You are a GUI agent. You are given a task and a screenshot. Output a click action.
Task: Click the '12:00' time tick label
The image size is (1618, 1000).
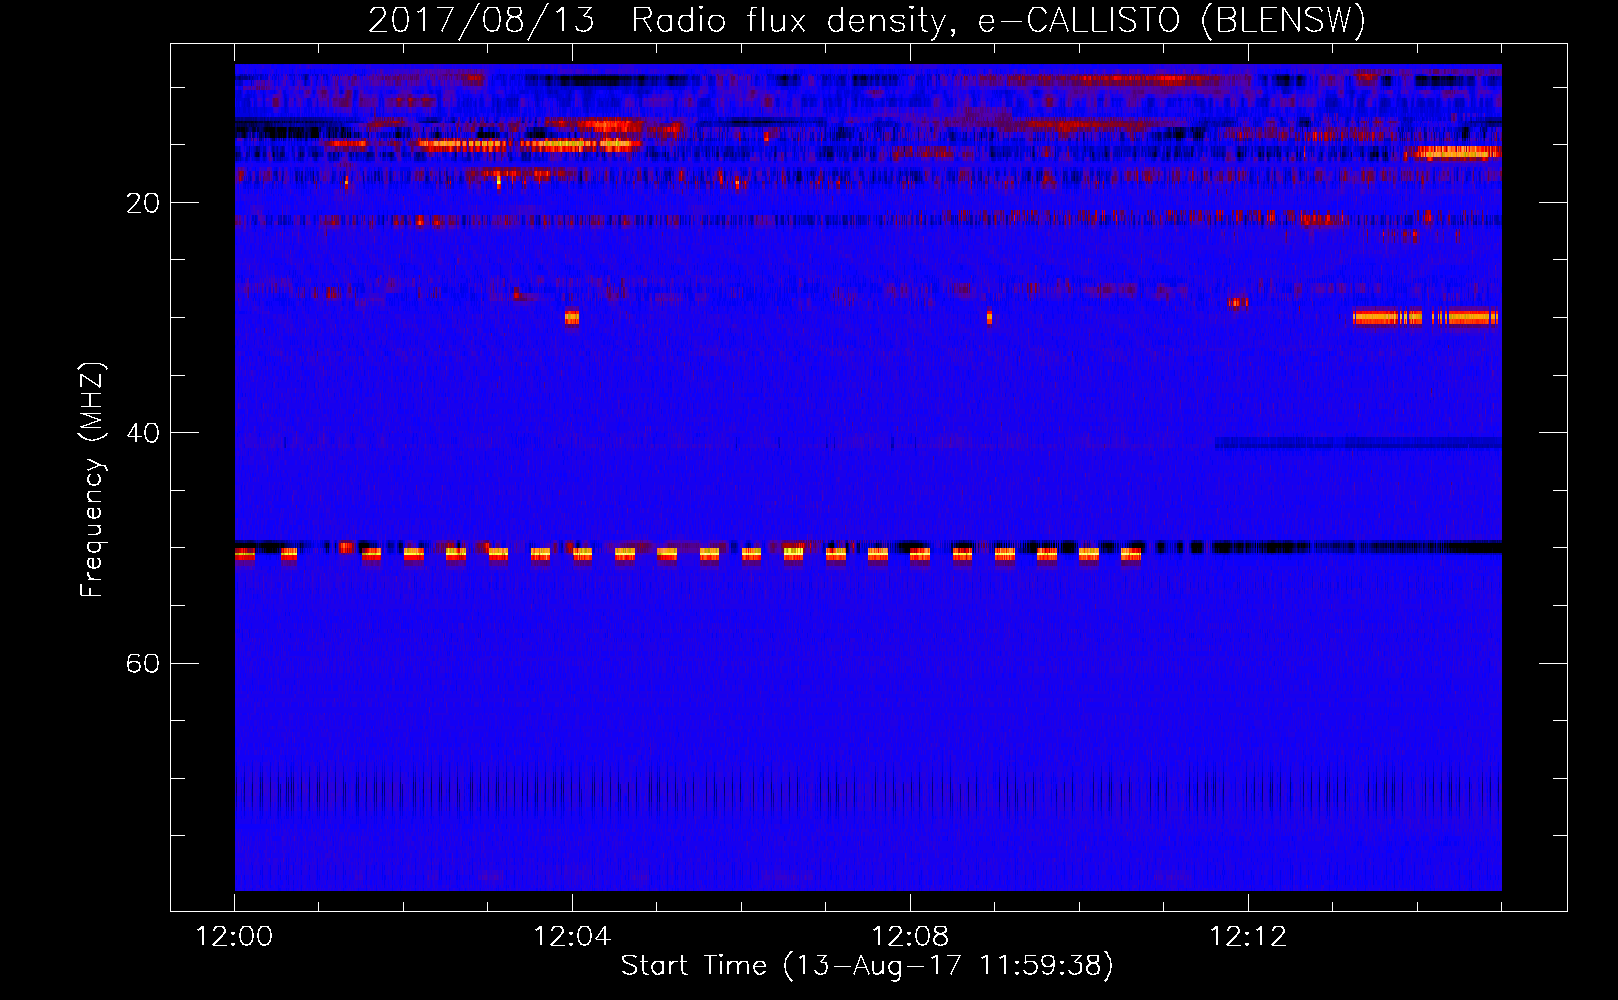pyautogui.click(x=234, y=936)
